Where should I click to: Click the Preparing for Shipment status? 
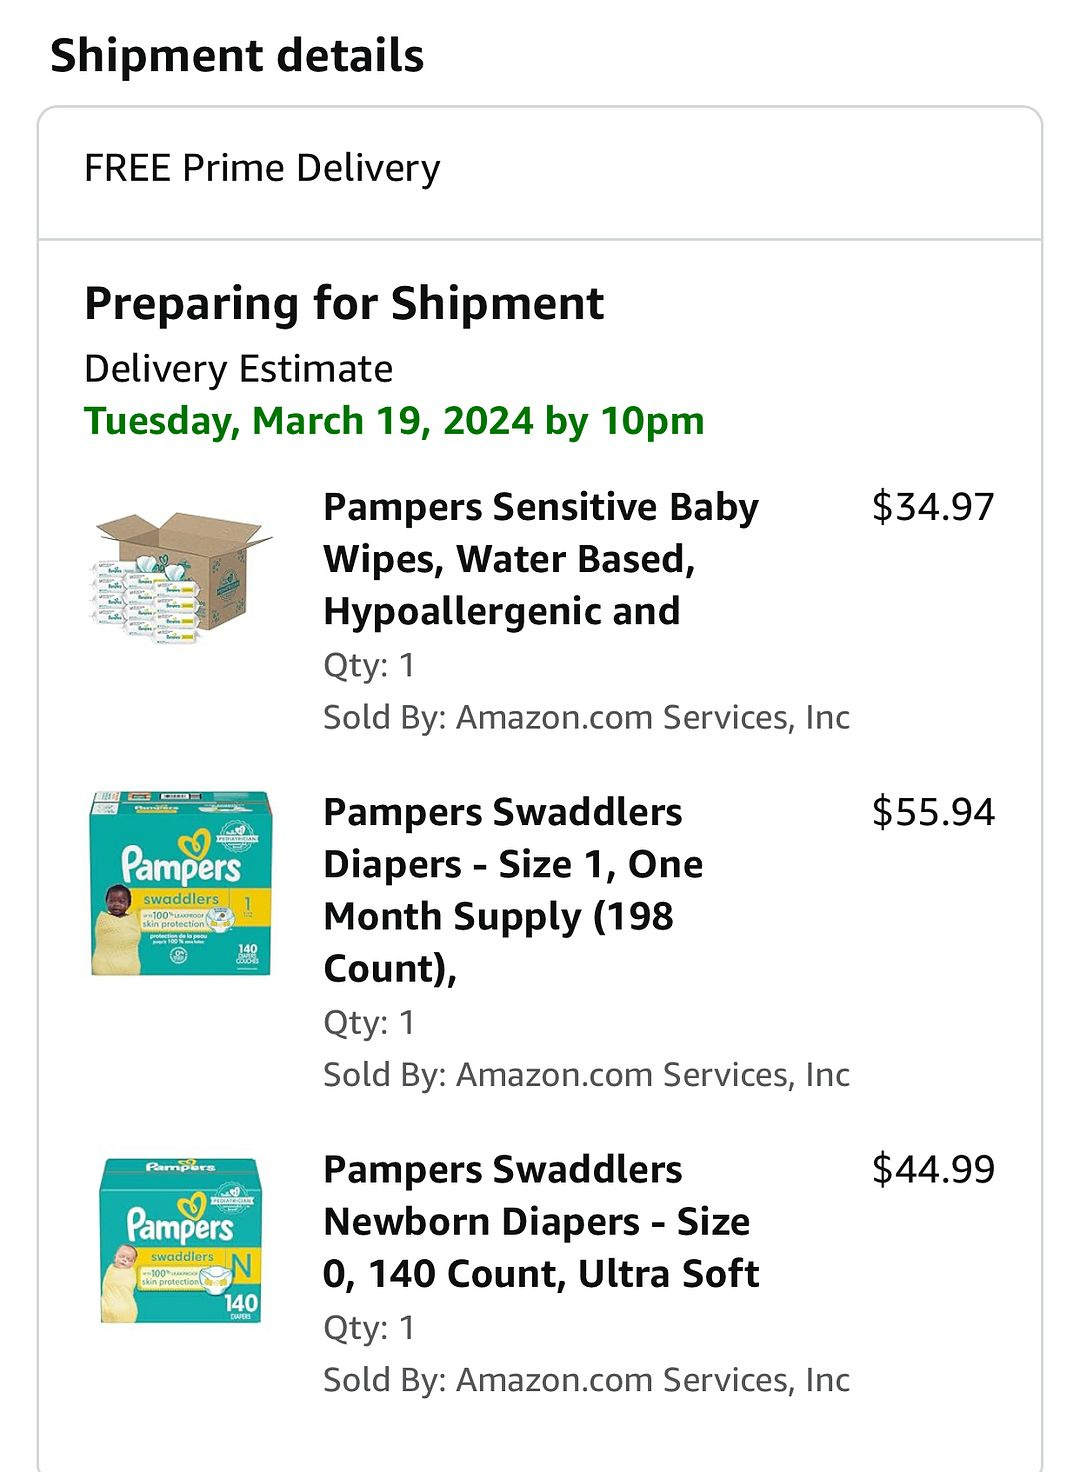point(344,304)
